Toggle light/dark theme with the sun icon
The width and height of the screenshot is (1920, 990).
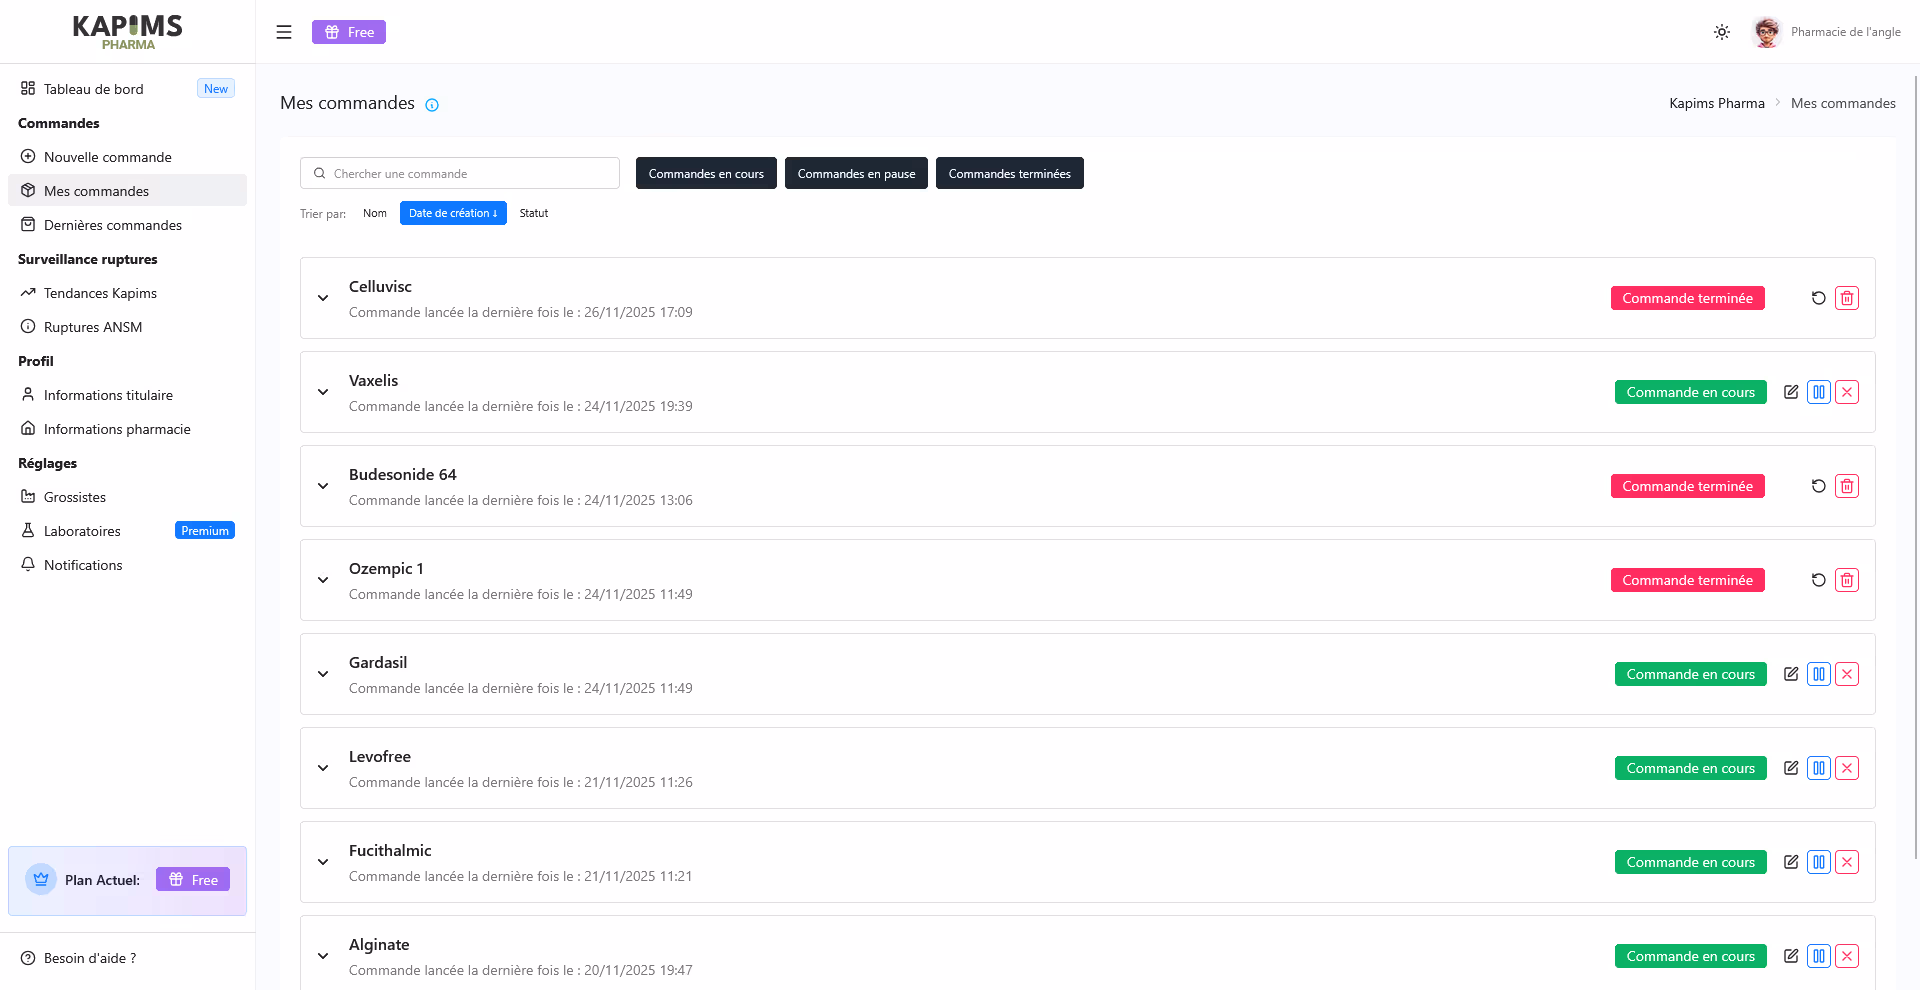coord(1722,32)
